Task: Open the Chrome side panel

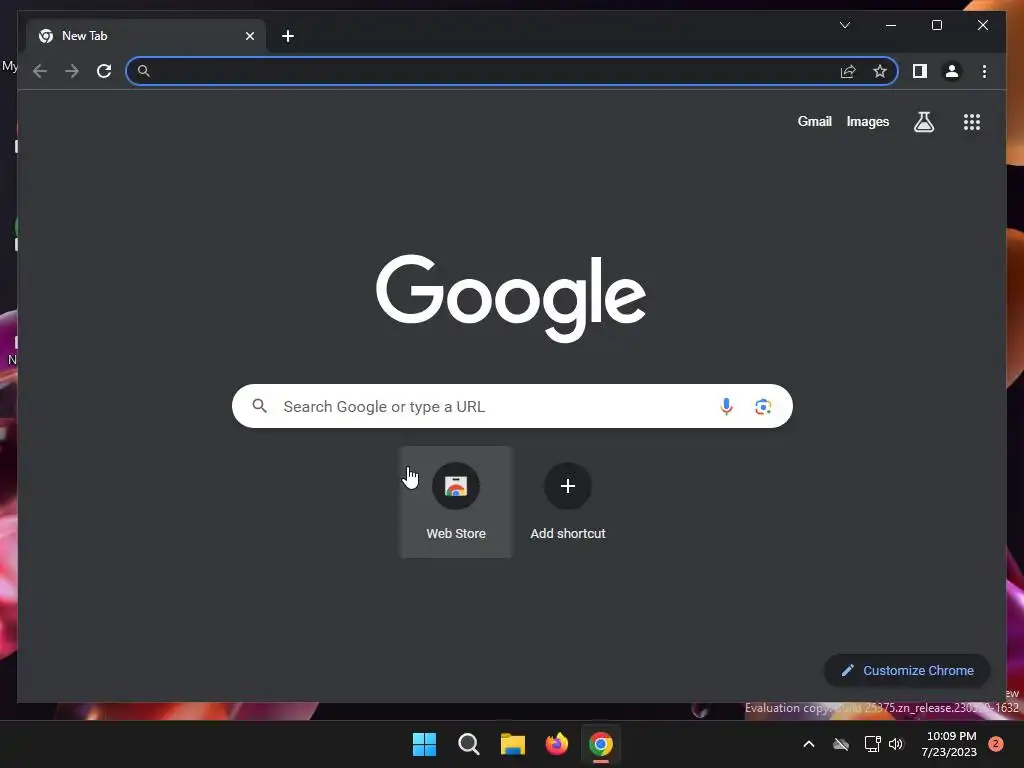Action: click(920, 71)
